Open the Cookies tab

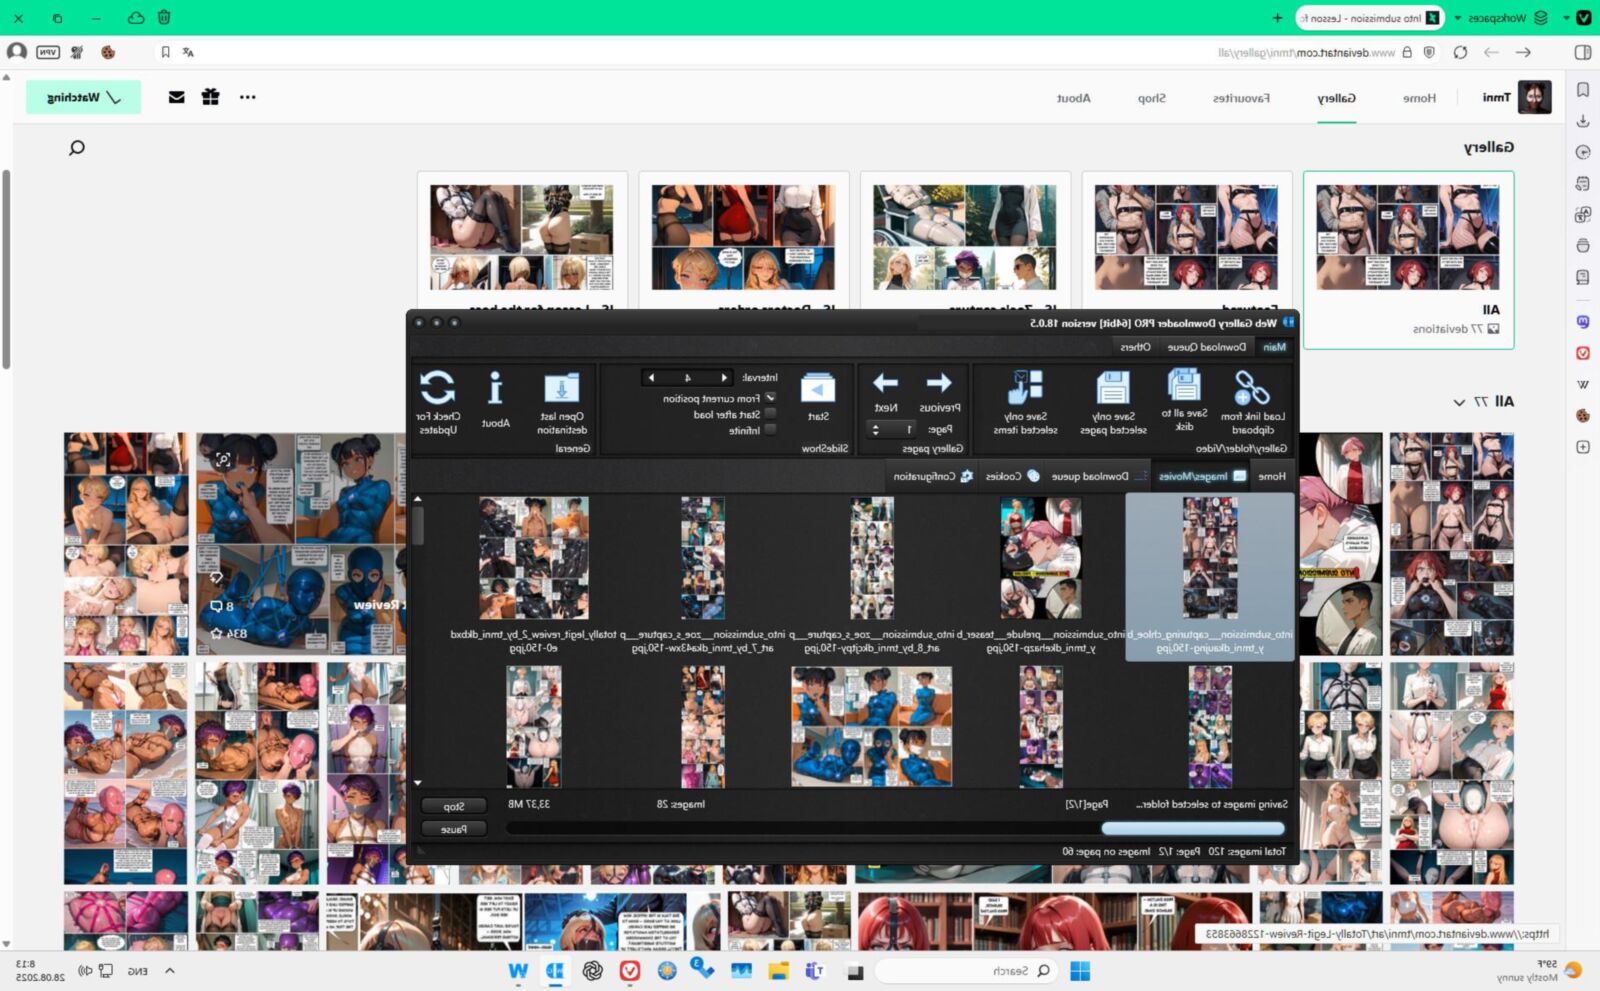1011,476
